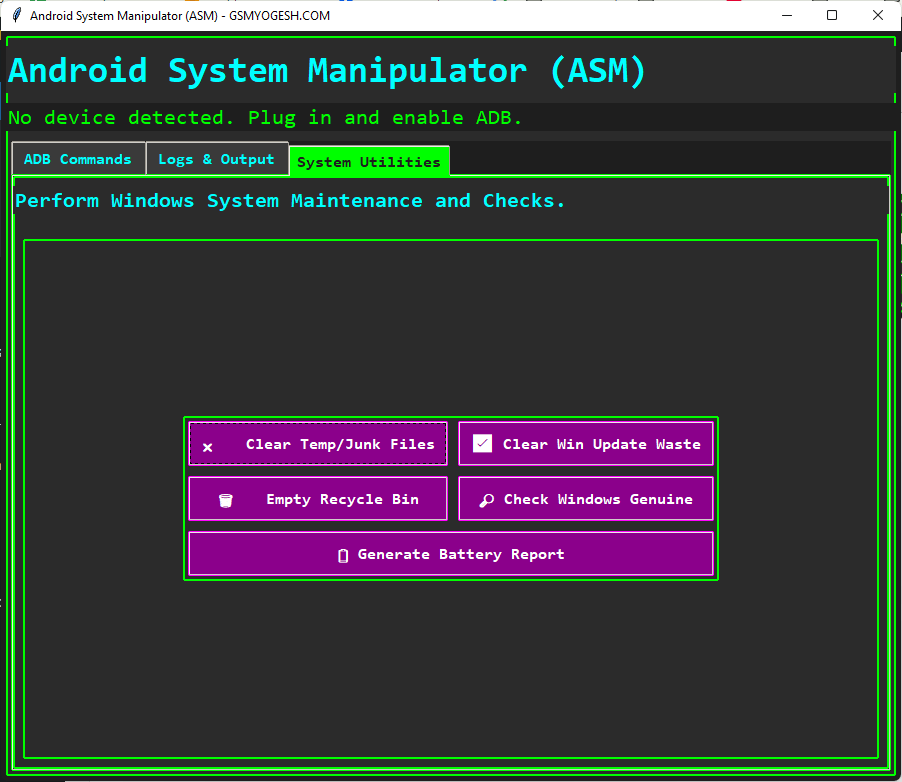
Task: Click the magnifier icon on Check Windows Genuine
Action: [487, 499]
